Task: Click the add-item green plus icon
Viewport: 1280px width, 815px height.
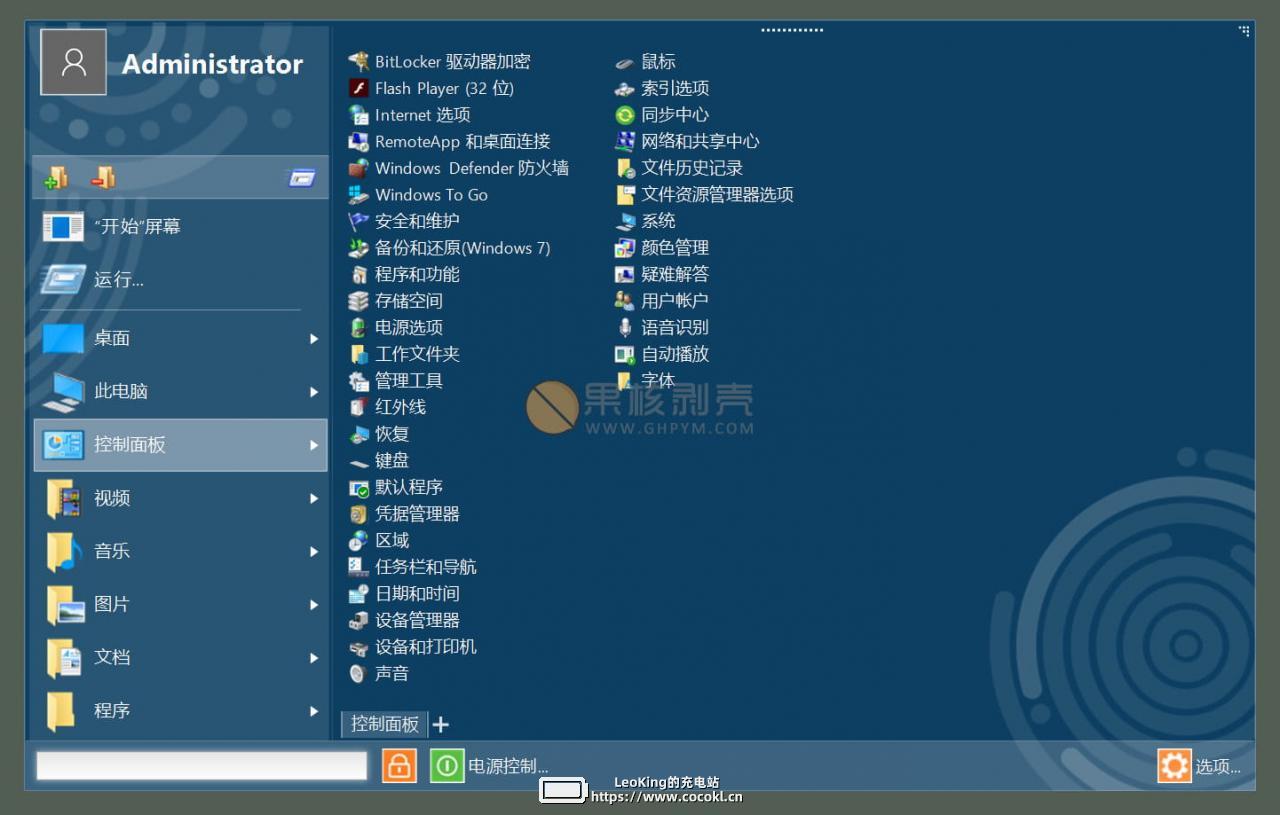Action: point(57,178)
